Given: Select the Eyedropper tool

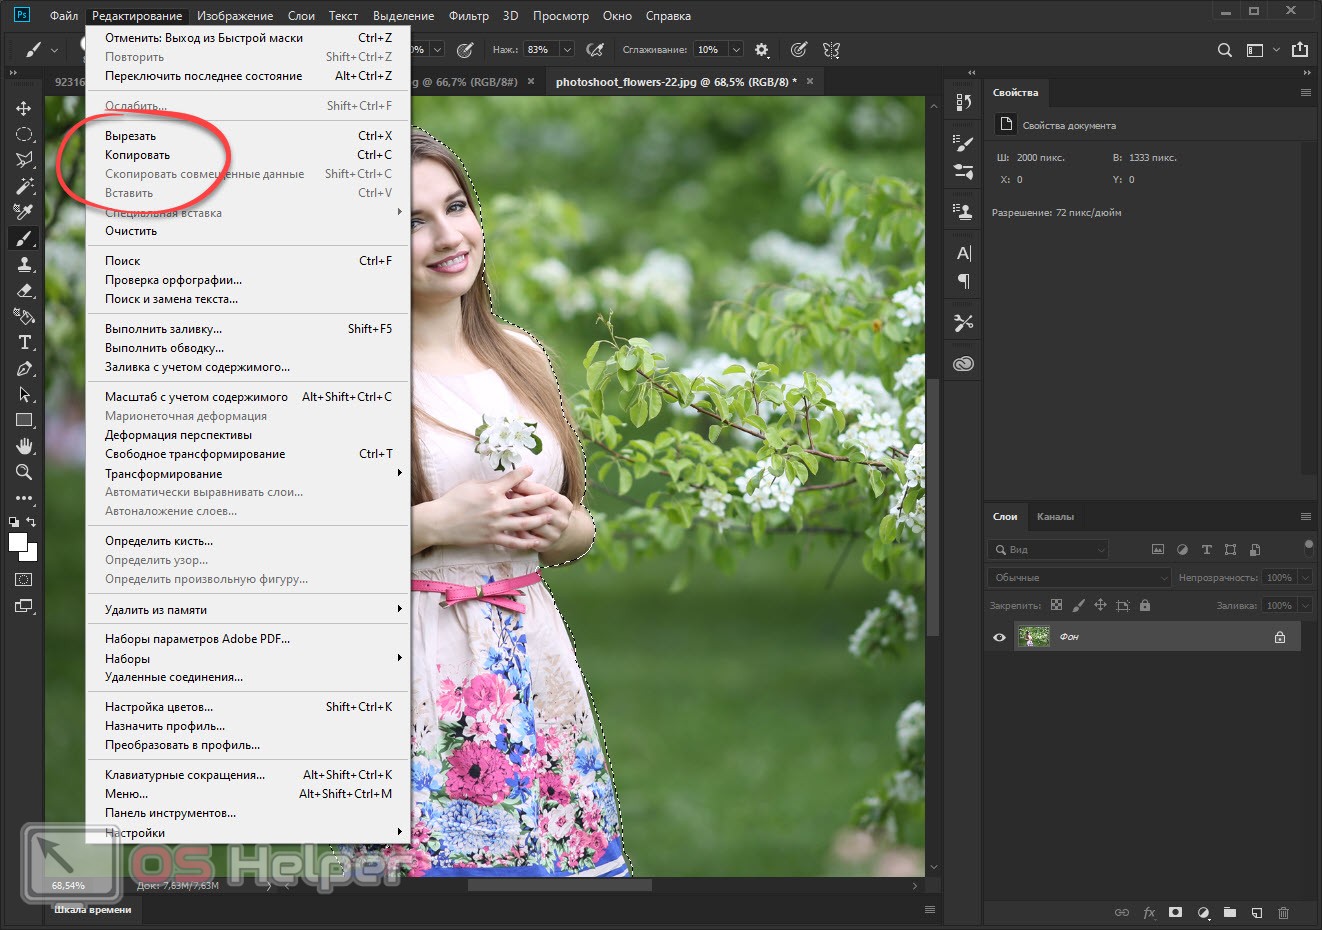Looking at the screenshot, I should click(24, 212).
